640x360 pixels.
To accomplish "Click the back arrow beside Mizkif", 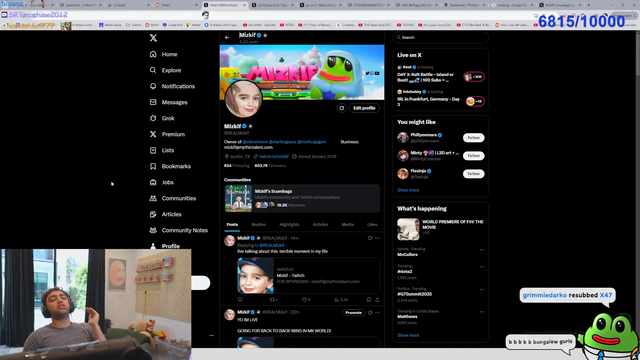I will tap(227, 38).
